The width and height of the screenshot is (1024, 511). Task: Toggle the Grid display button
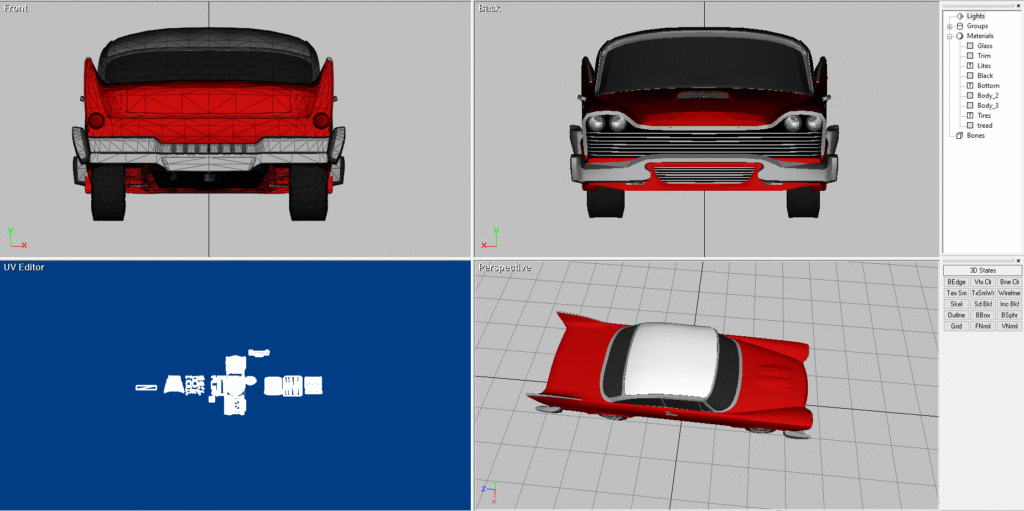[956, 326]
